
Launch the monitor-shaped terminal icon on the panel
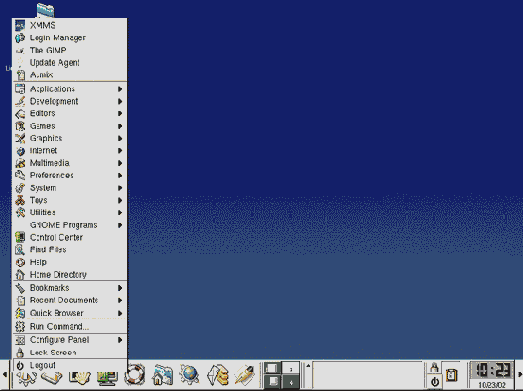(107, 378)
